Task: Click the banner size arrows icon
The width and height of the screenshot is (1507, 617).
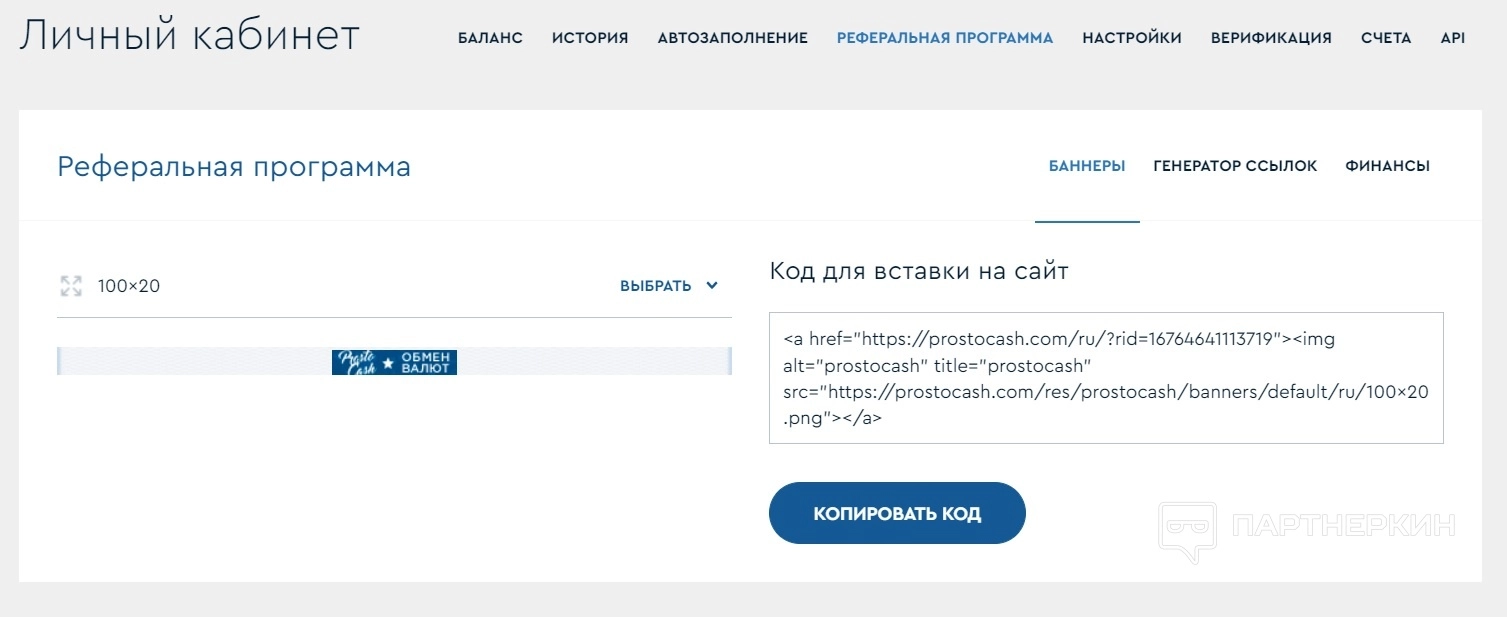Action: click(71, 286)
